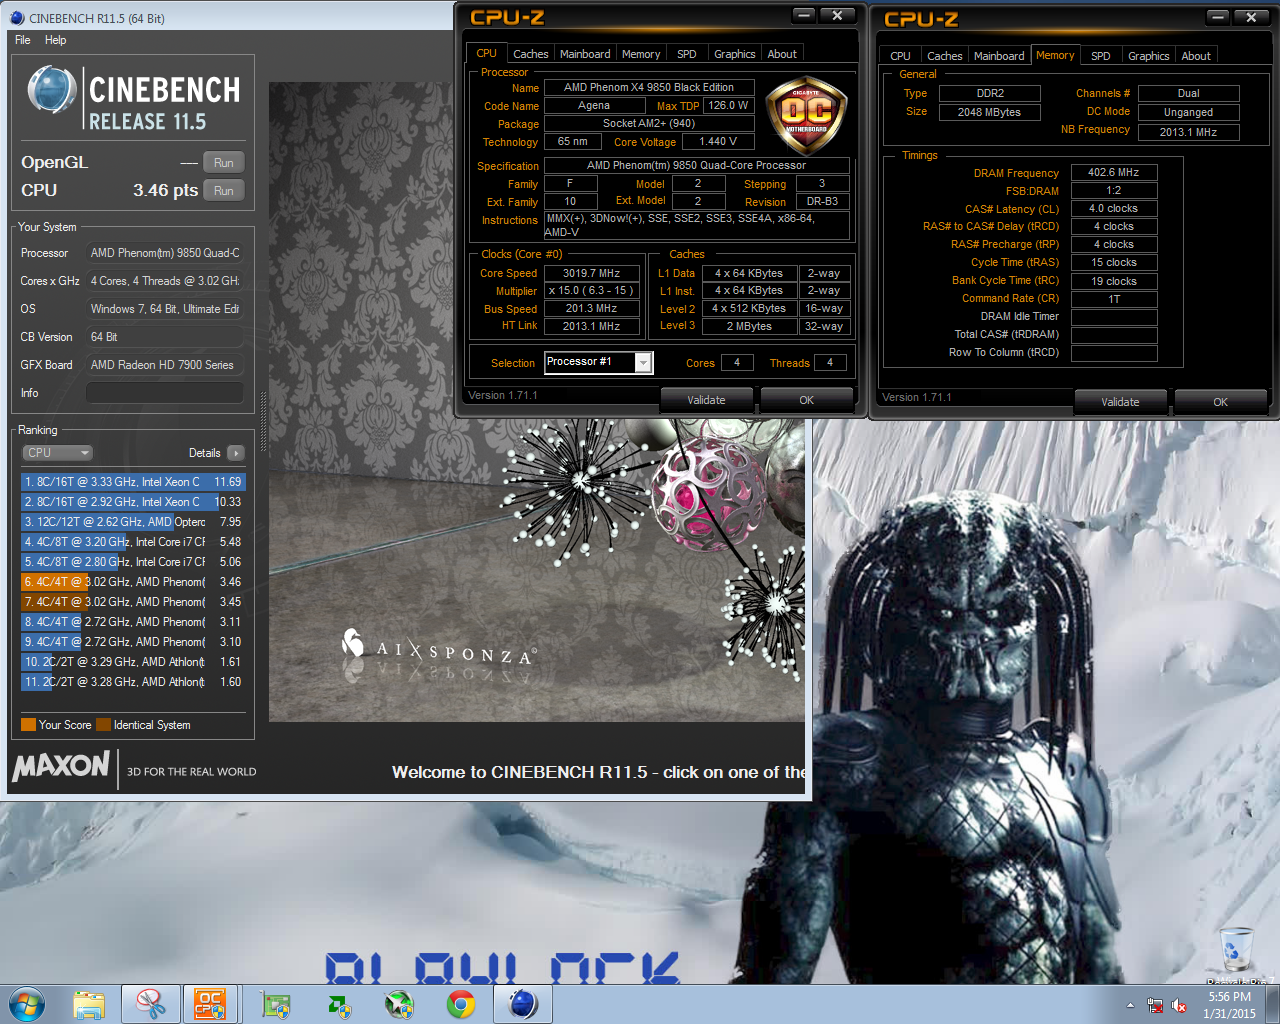This screenshot has width=1280, height=1024.
Task: Switch to SPD tab in right CPU-Z
Action: 1101,56
